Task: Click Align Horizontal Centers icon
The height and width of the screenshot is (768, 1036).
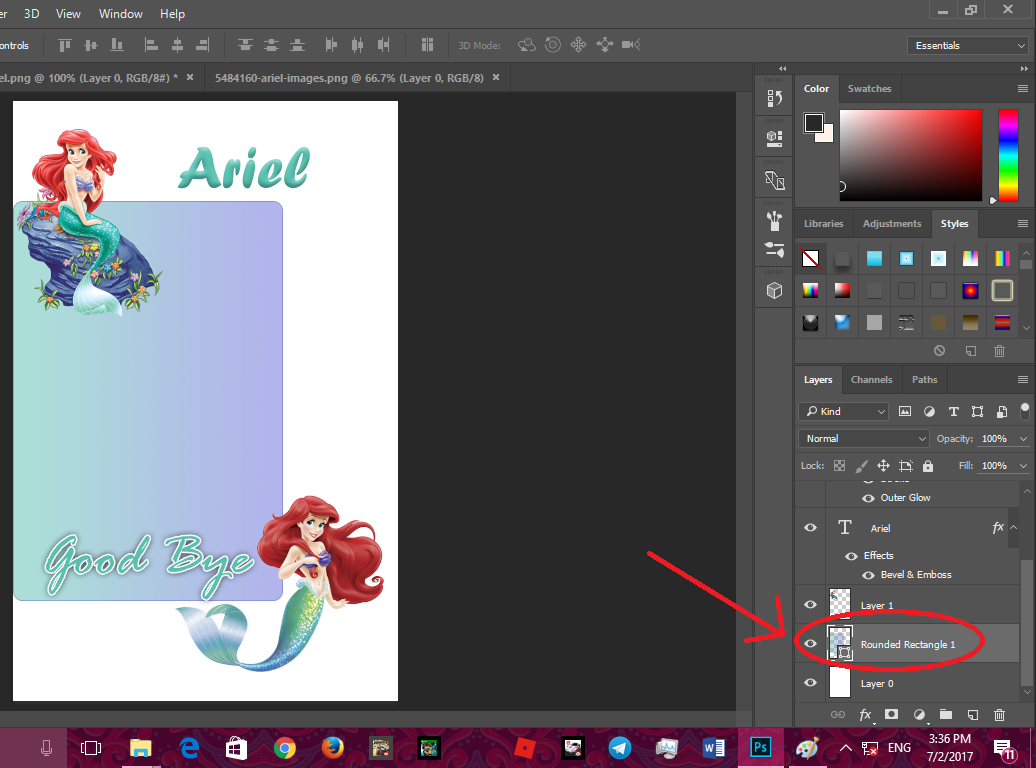Action: coord(177,45)
